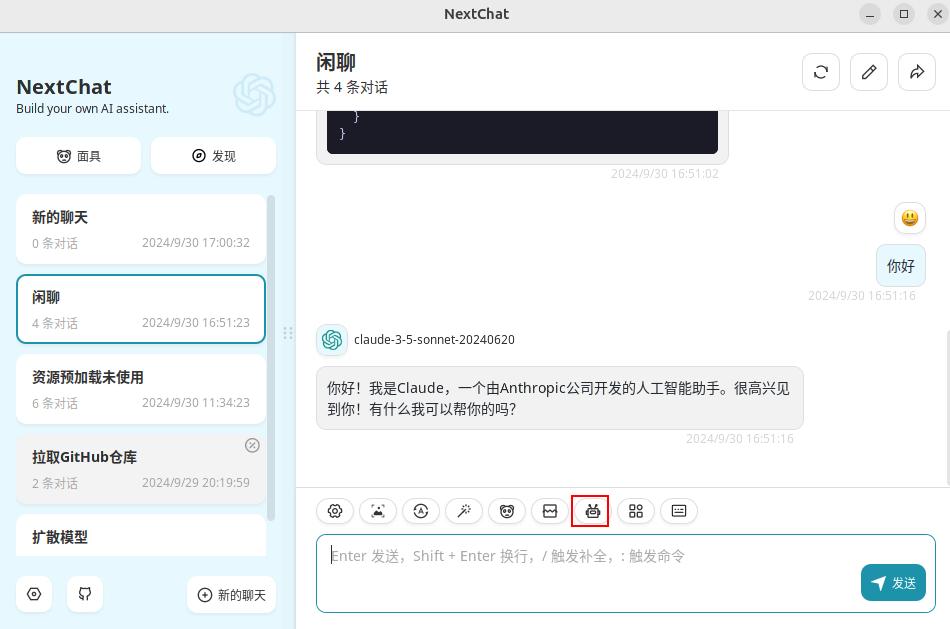950x629 pixels.
Task: Send message with 发送 button
Action: click(x=893, y=583)
